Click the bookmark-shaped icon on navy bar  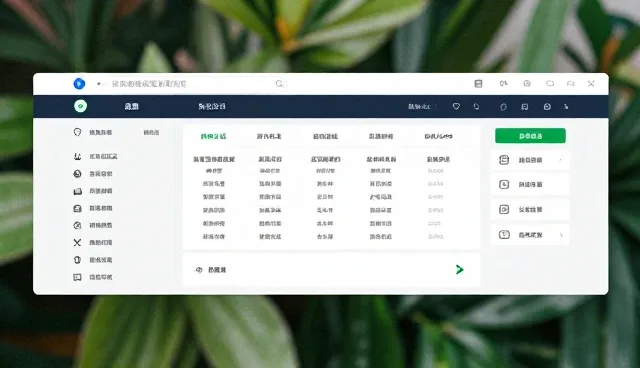pyautogui.click(x=524, y=106)
